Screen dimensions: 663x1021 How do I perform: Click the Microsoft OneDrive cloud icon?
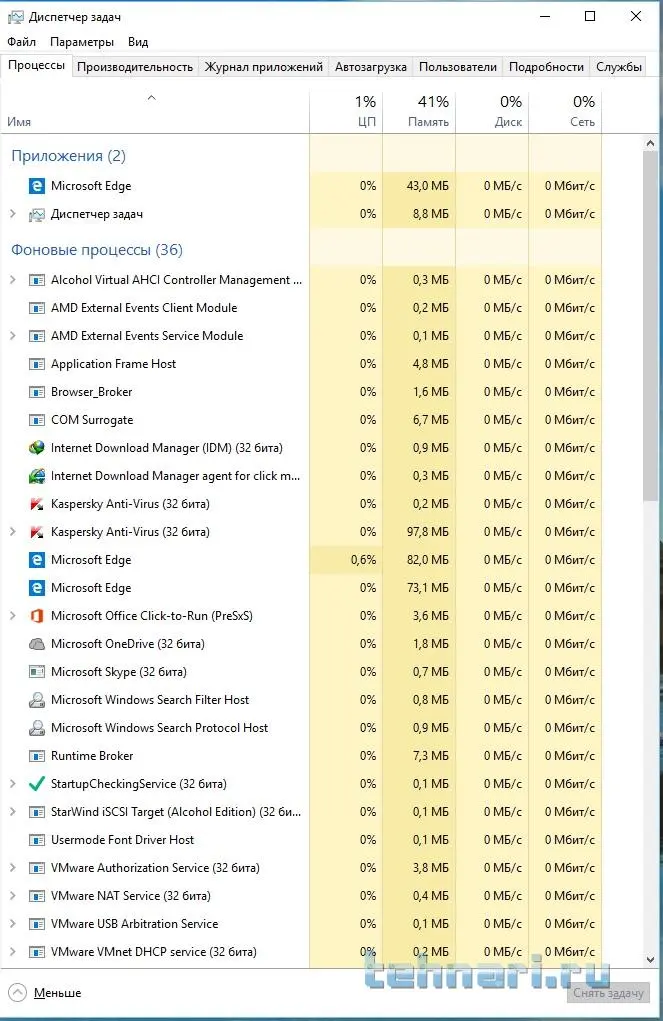pyautogui.click(x=37, y=644)
